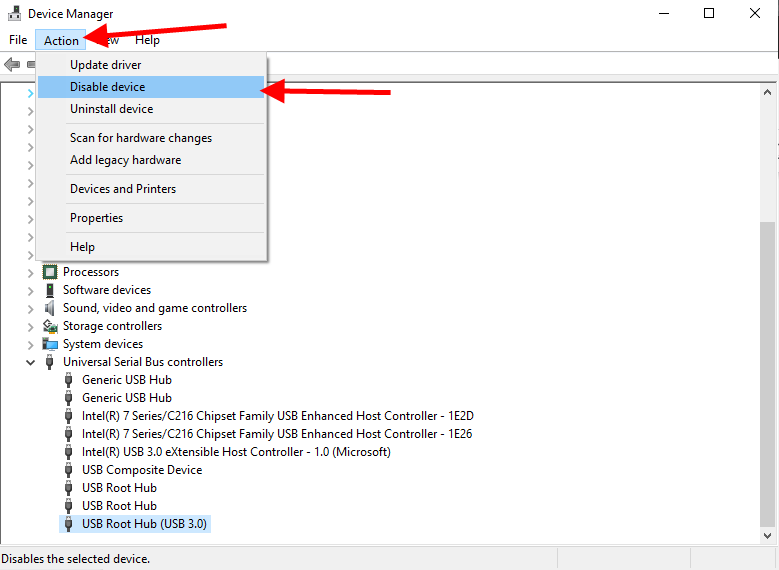Select the Enhanced Host Controller - 1E2D entry
Image resolution: width=779 pixels, height=570 pixels.
(278, 416)
